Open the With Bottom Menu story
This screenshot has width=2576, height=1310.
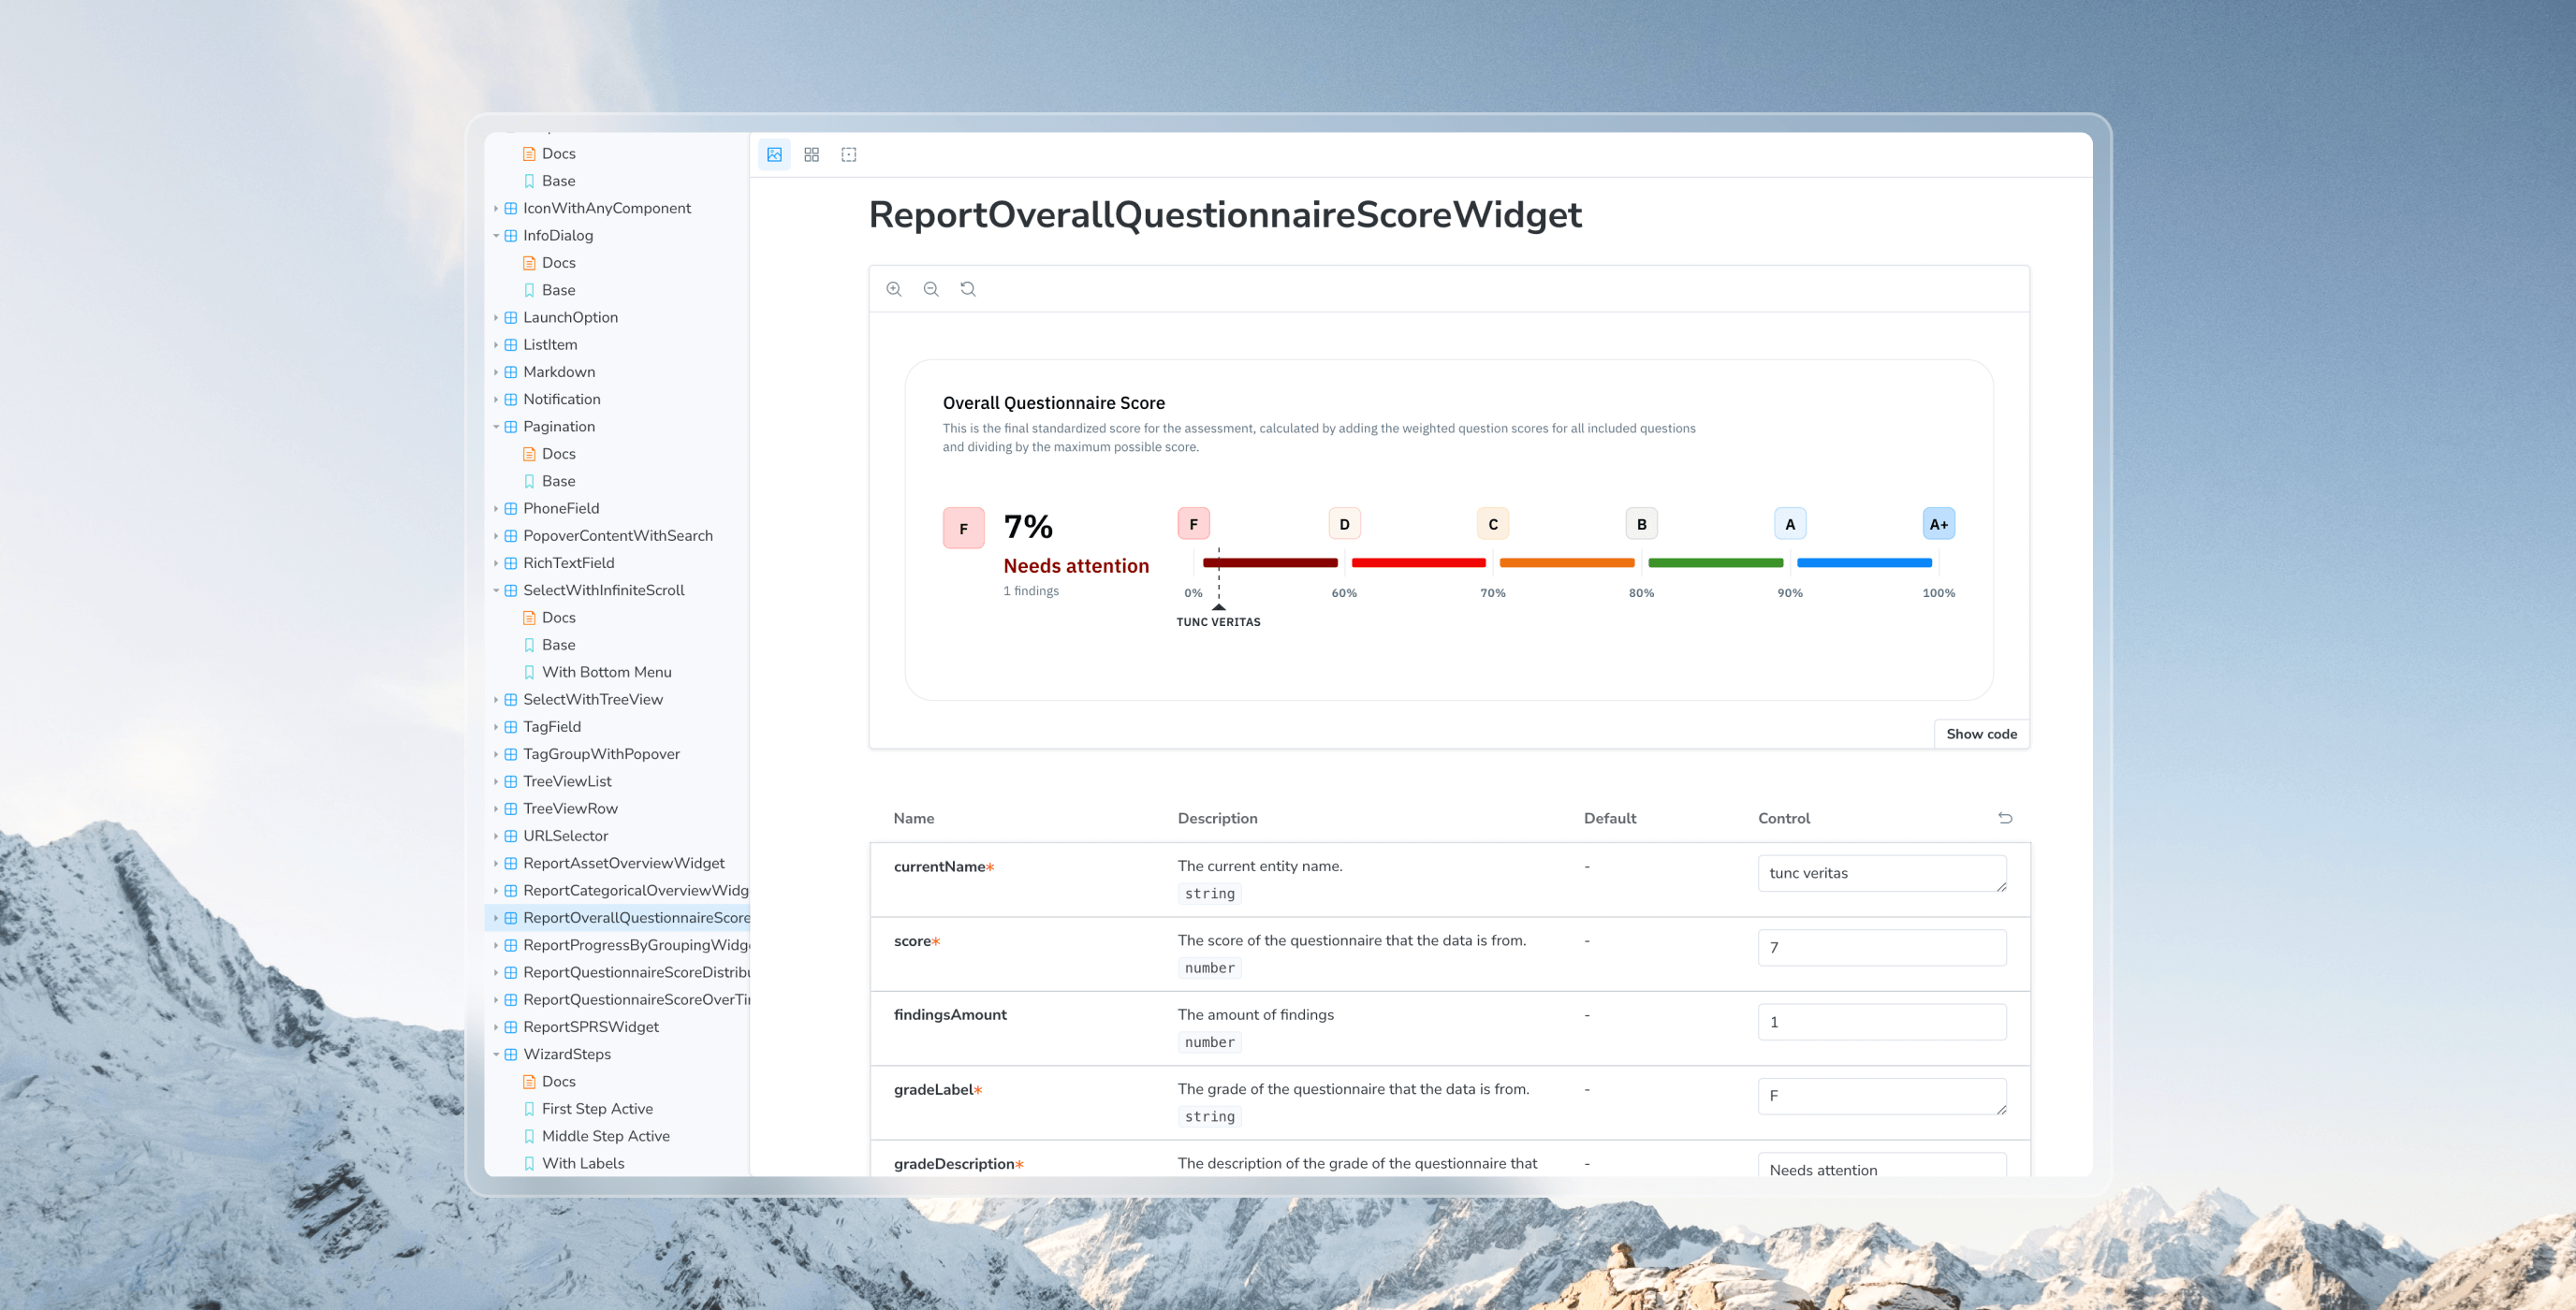(x=606, y=672)
